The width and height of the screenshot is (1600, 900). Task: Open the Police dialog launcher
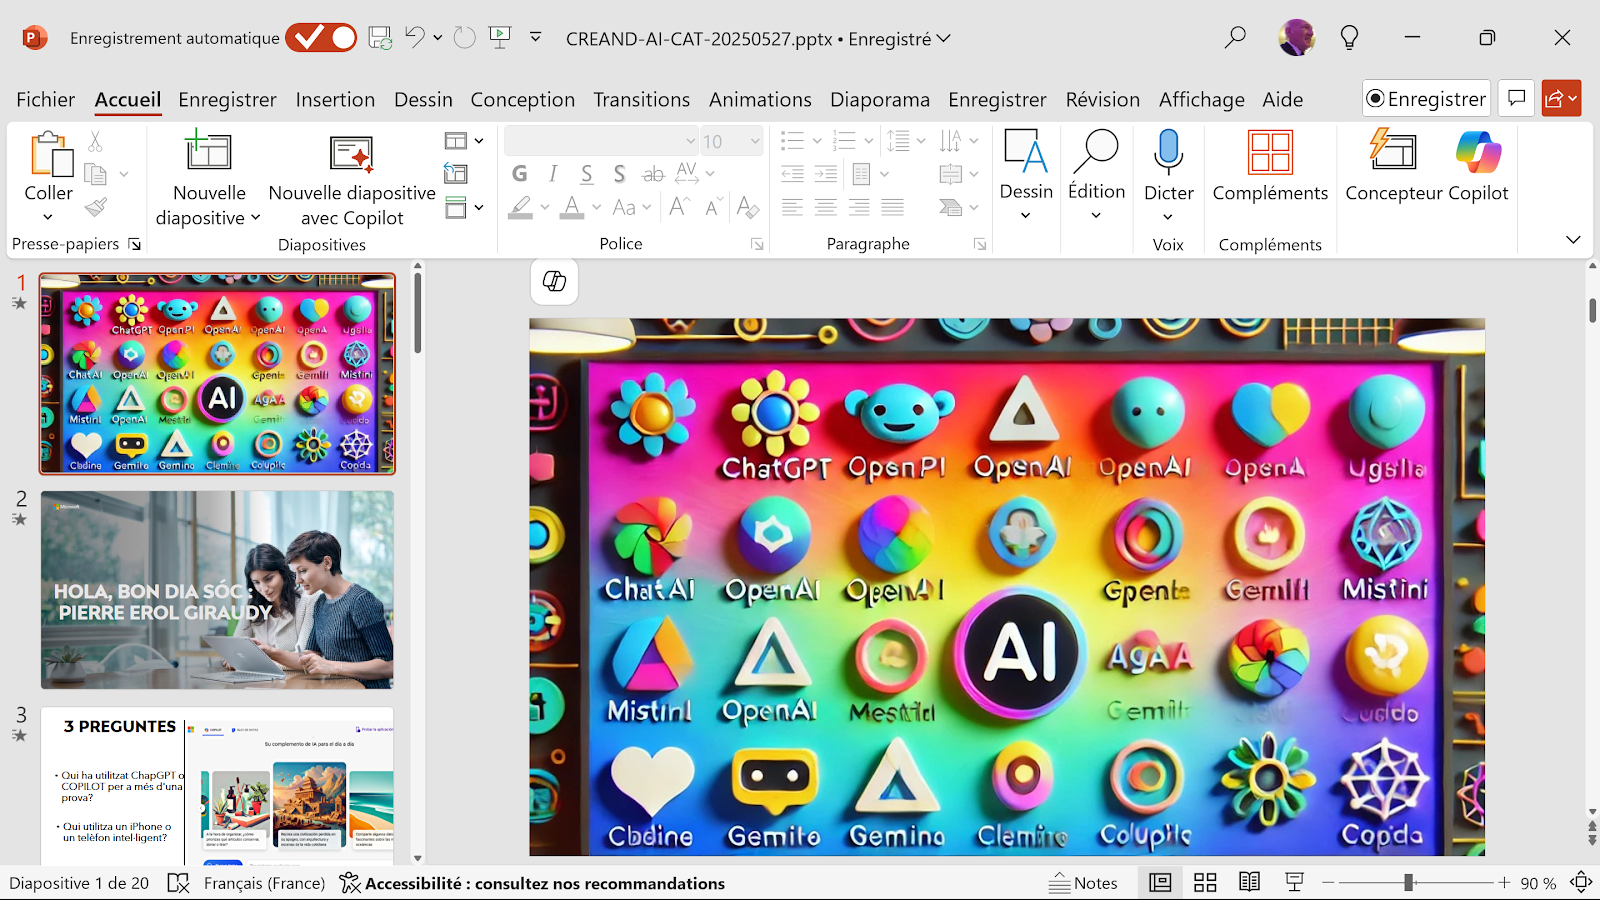click(757, 244)
